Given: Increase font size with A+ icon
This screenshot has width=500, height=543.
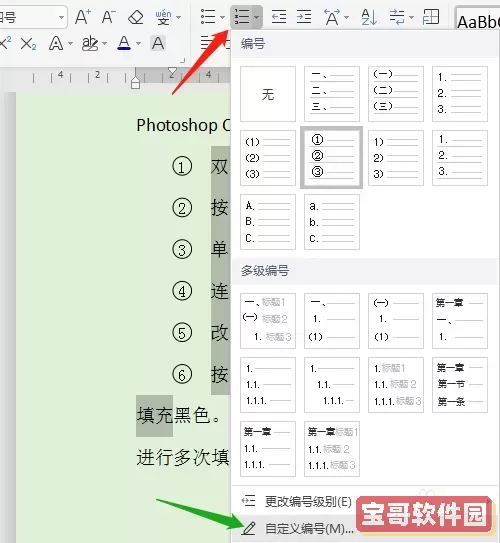Looking at the screenshot, I should point(83,17).
